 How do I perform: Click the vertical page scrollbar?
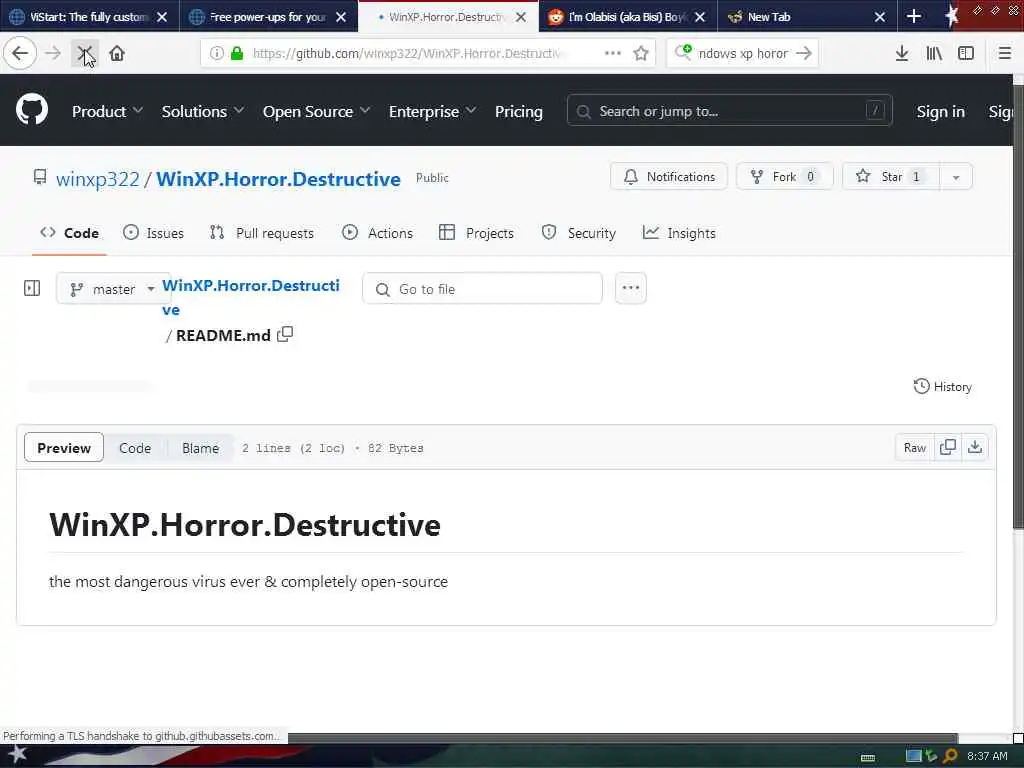[1018, 307]
